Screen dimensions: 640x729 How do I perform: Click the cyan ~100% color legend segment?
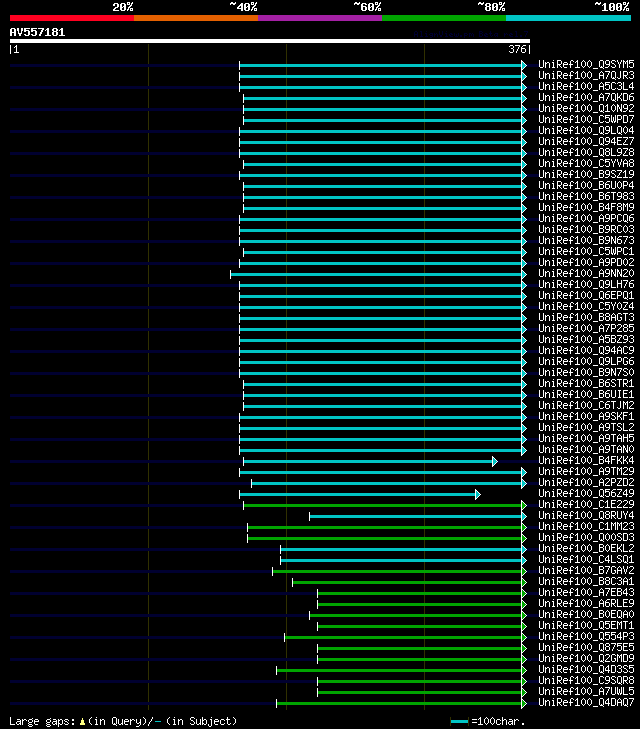click(568, 18)
